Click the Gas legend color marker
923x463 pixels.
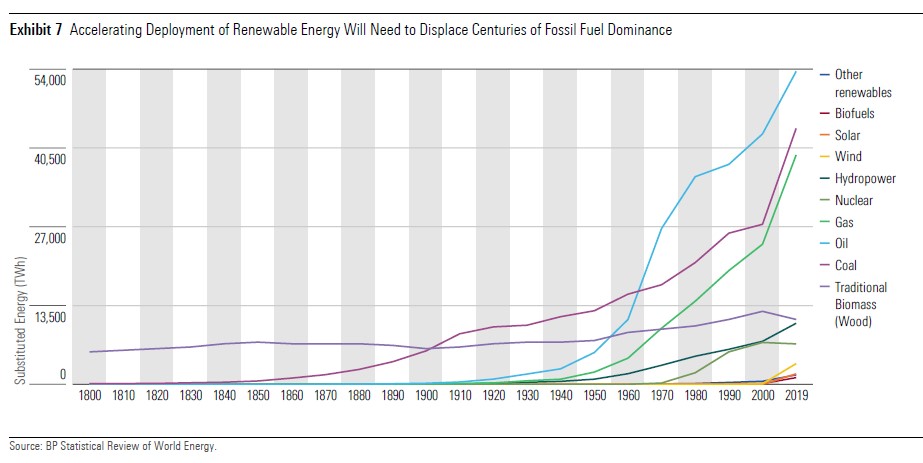(823, 222)
